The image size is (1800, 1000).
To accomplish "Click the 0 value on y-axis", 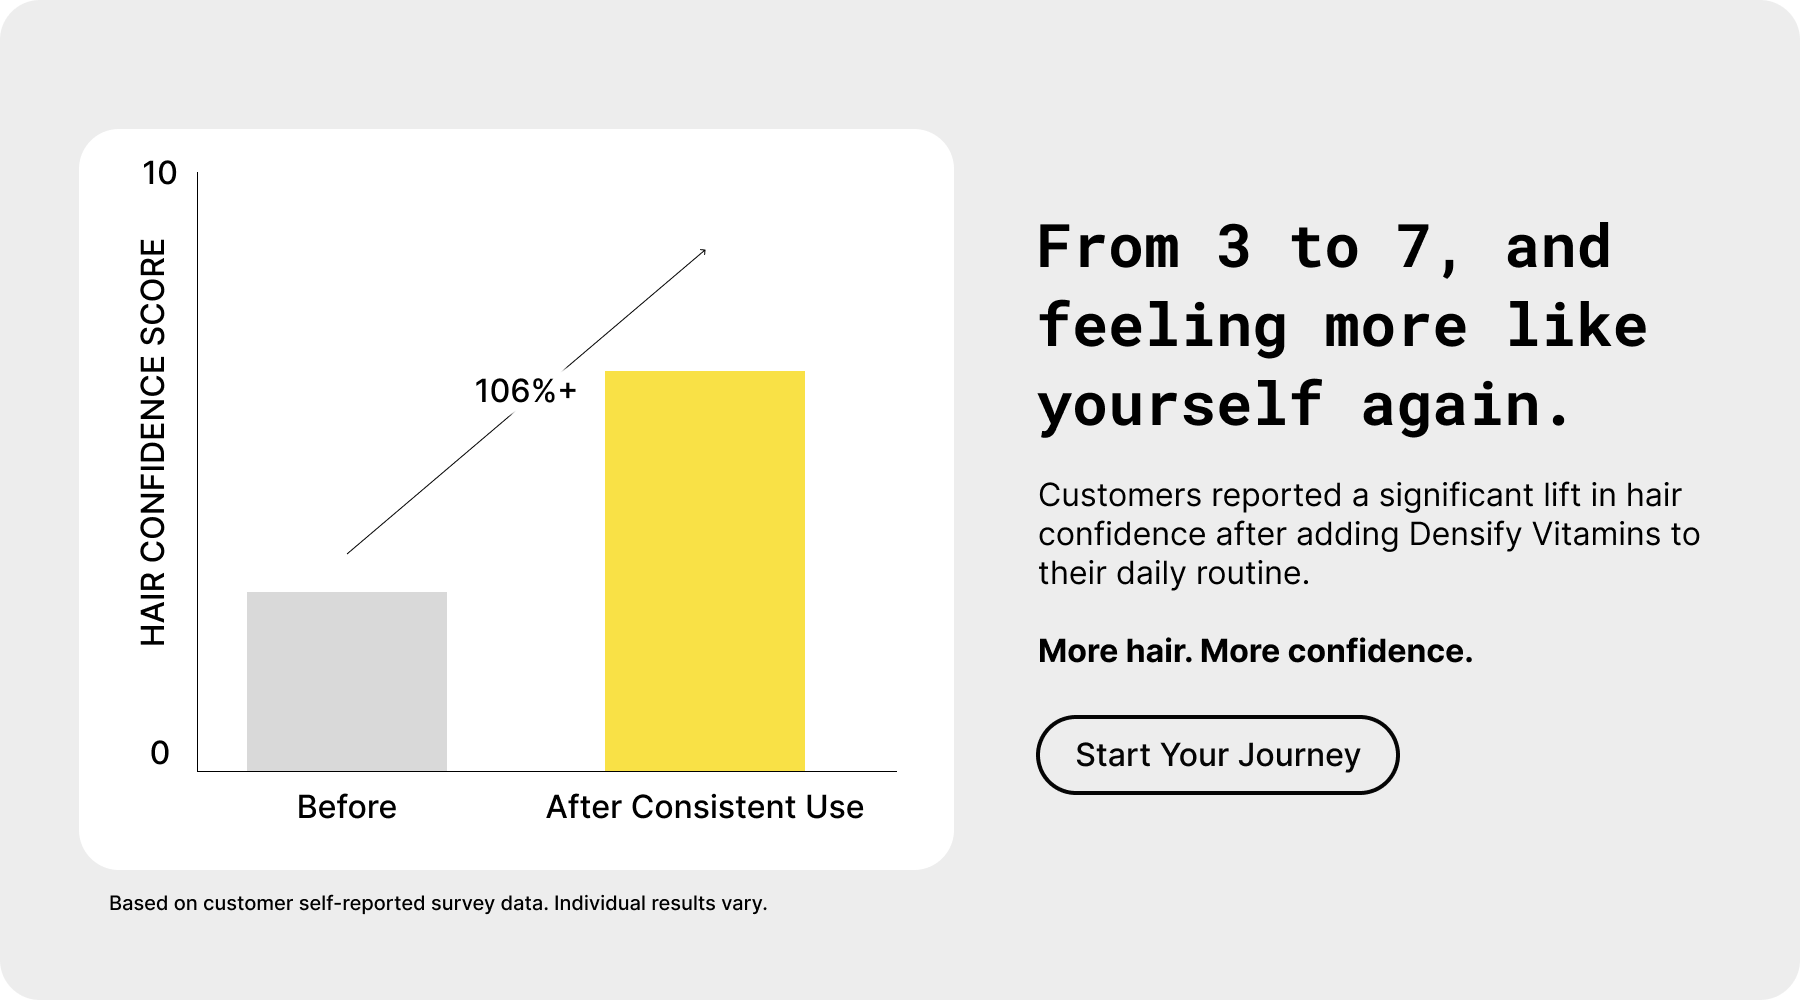I will coord(160,753).
